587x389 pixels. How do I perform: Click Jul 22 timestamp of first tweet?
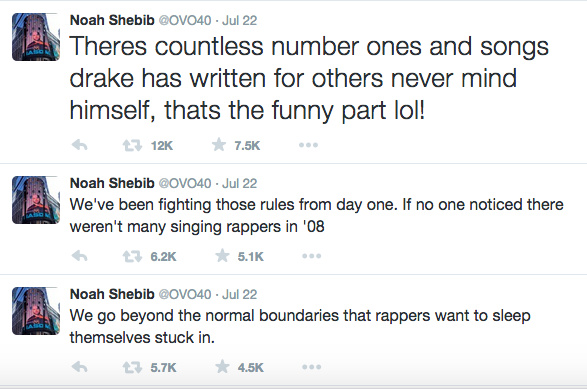[240, 20]
